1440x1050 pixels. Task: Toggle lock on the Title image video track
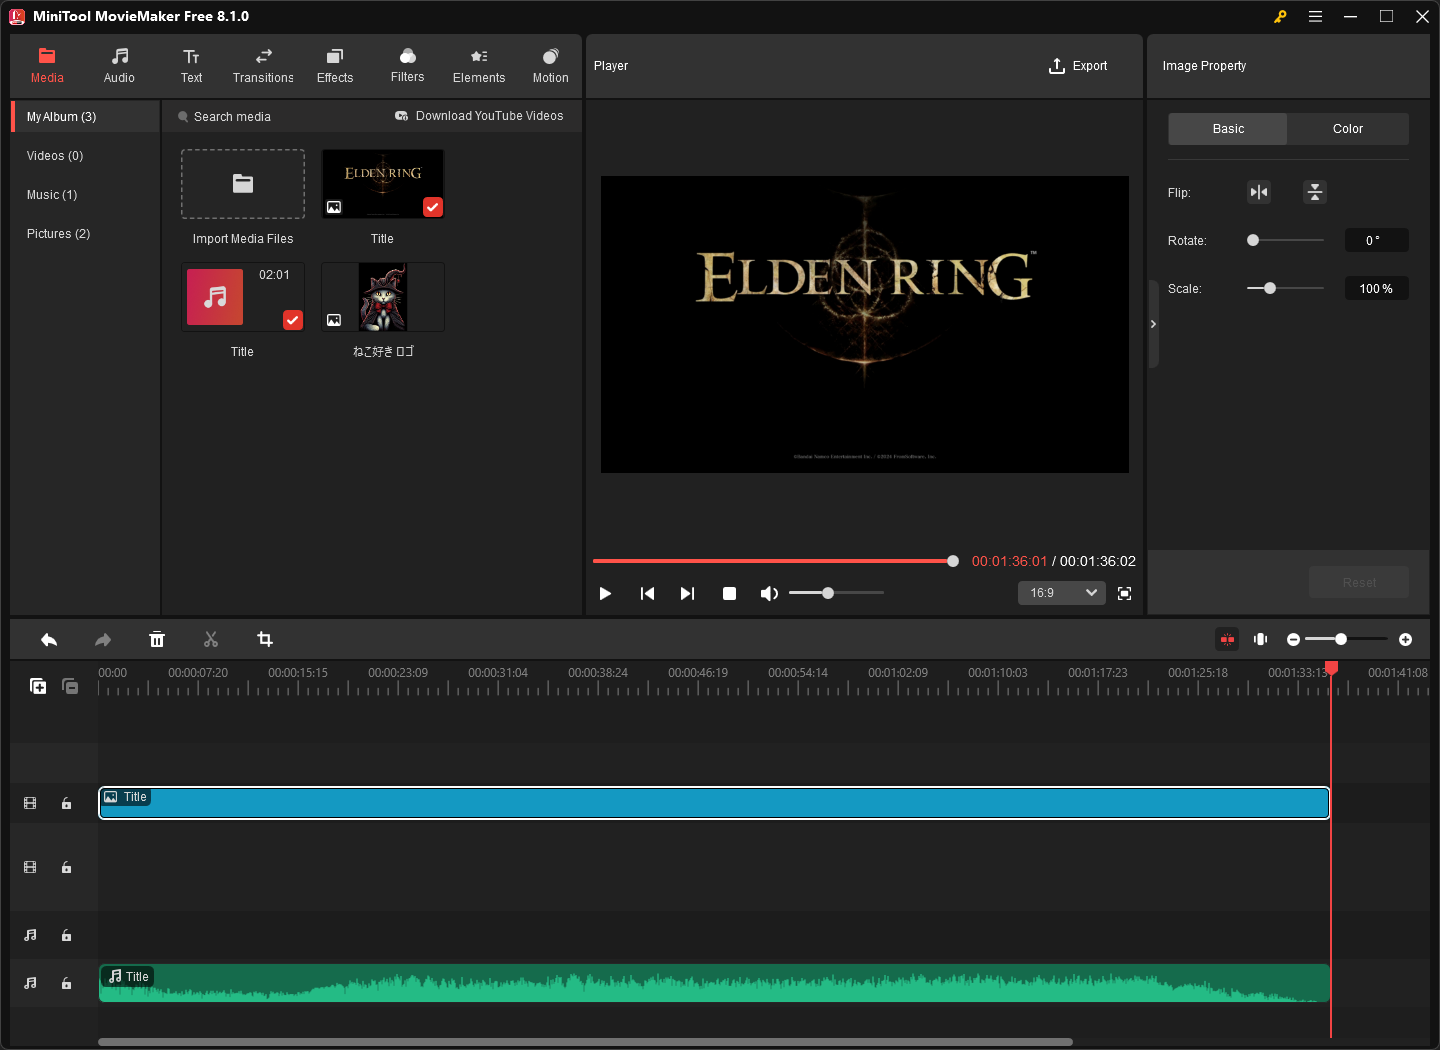click(x=66, y=803)
